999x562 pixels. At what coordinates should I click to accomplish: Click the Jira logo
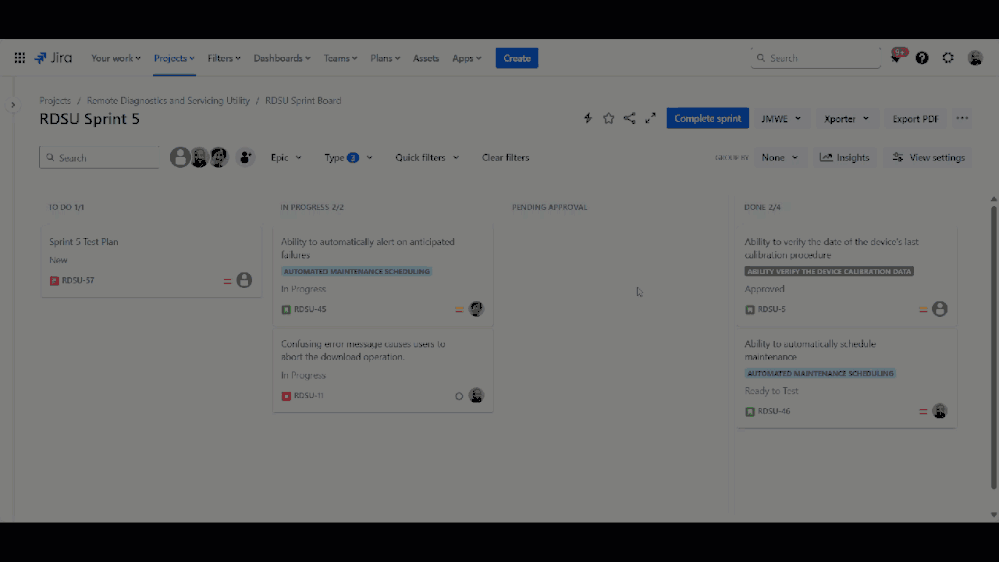[x=53, y=58]
